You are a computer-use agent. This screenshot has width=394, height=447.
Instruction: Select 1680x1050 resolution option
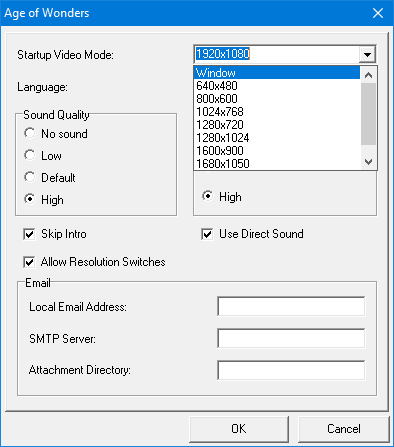click(x=277, y=164)
